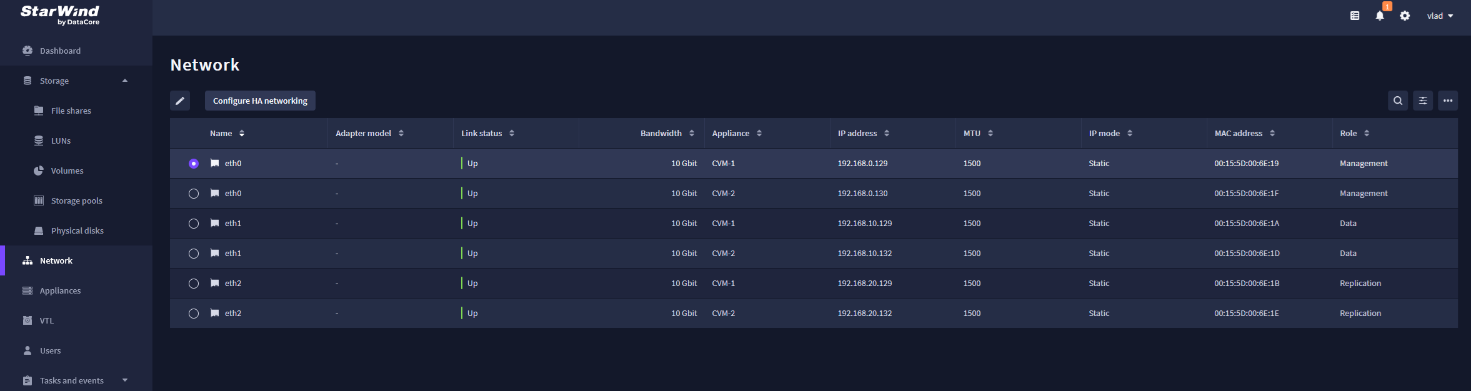Click Management role in CVM-1 row
The height and width of the screenshot is (391, 1471).
pyautogui.click(x=1364, y=163)
